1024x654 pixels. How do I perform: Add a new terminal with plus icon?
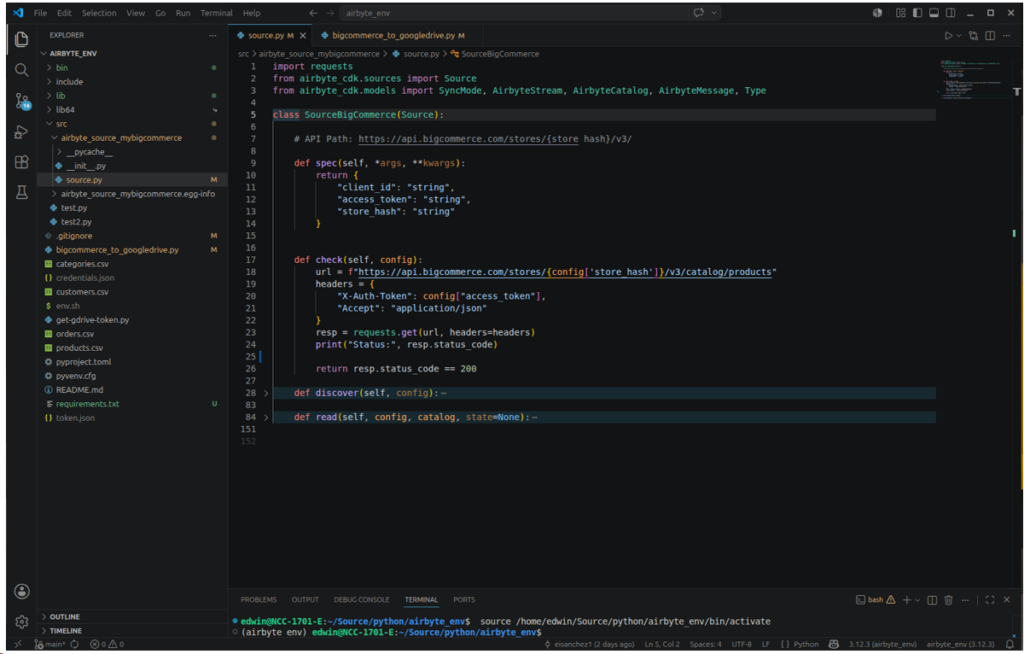click(906, 600)
